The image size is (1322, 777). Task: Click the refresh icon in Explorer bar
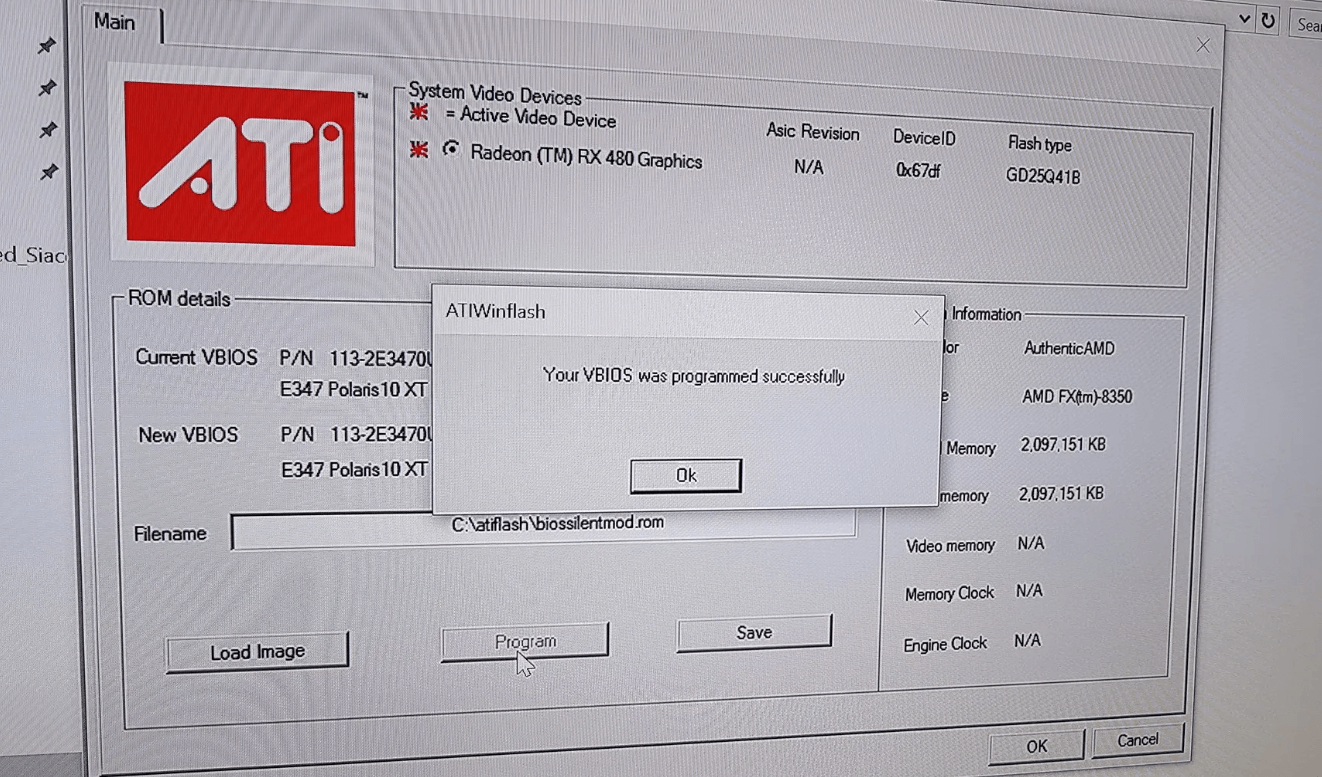1268,20
